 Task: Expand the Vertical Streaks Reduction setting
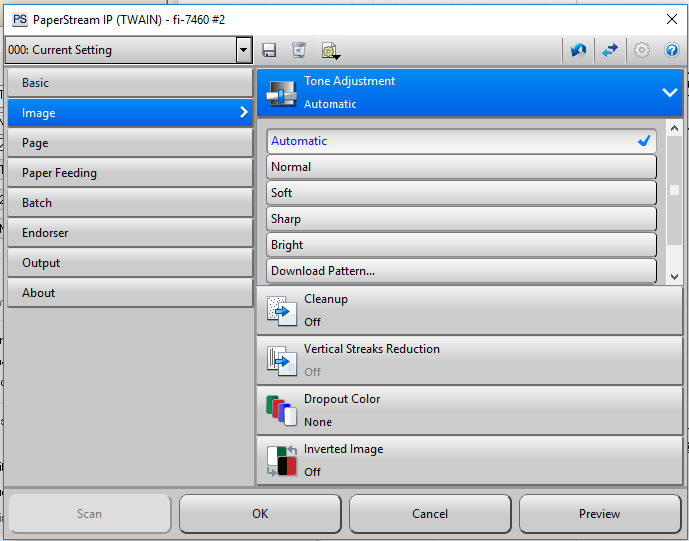[x=470, y=360]
